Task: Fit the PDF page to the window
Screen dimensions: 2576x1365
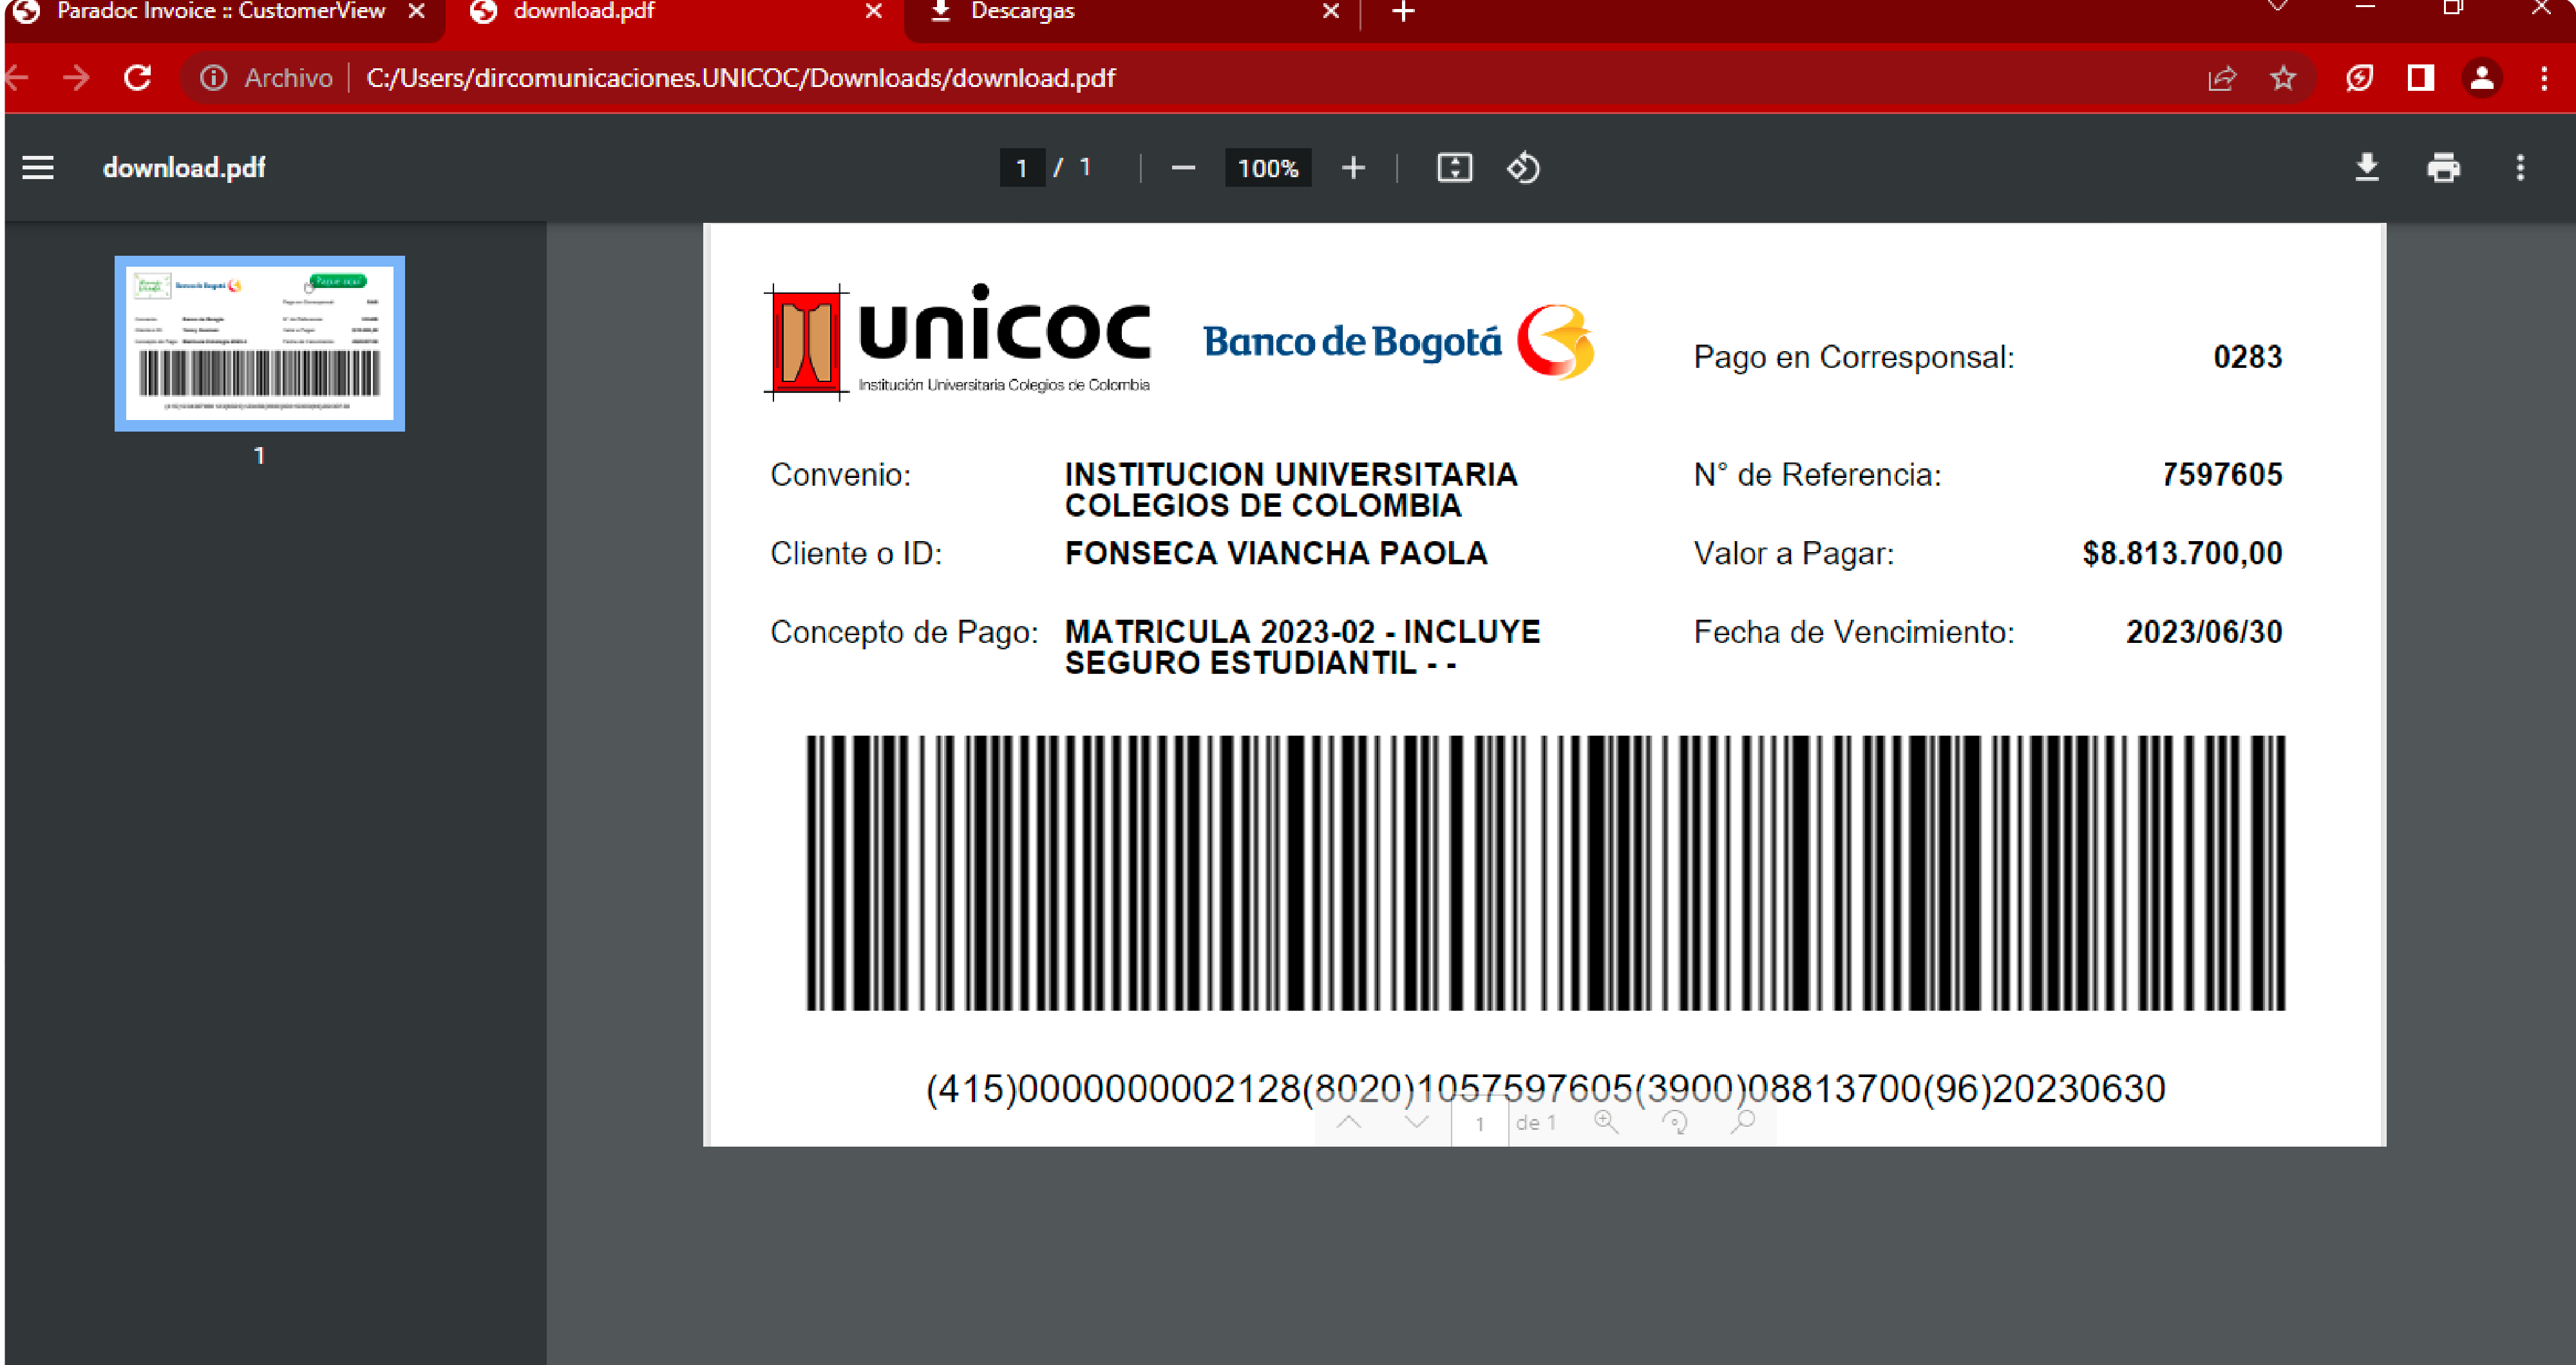Action: coord(1455,167)
